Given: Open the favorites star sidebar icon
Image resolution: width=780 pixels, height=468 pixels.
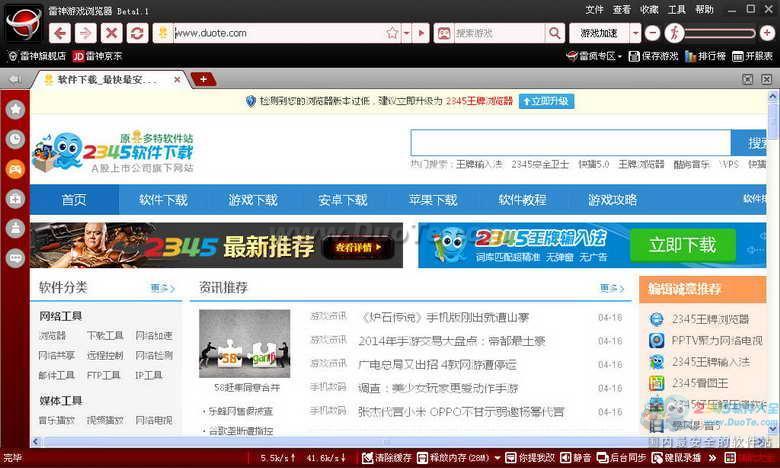Looking at the screenshot, I should pos(15,109).
